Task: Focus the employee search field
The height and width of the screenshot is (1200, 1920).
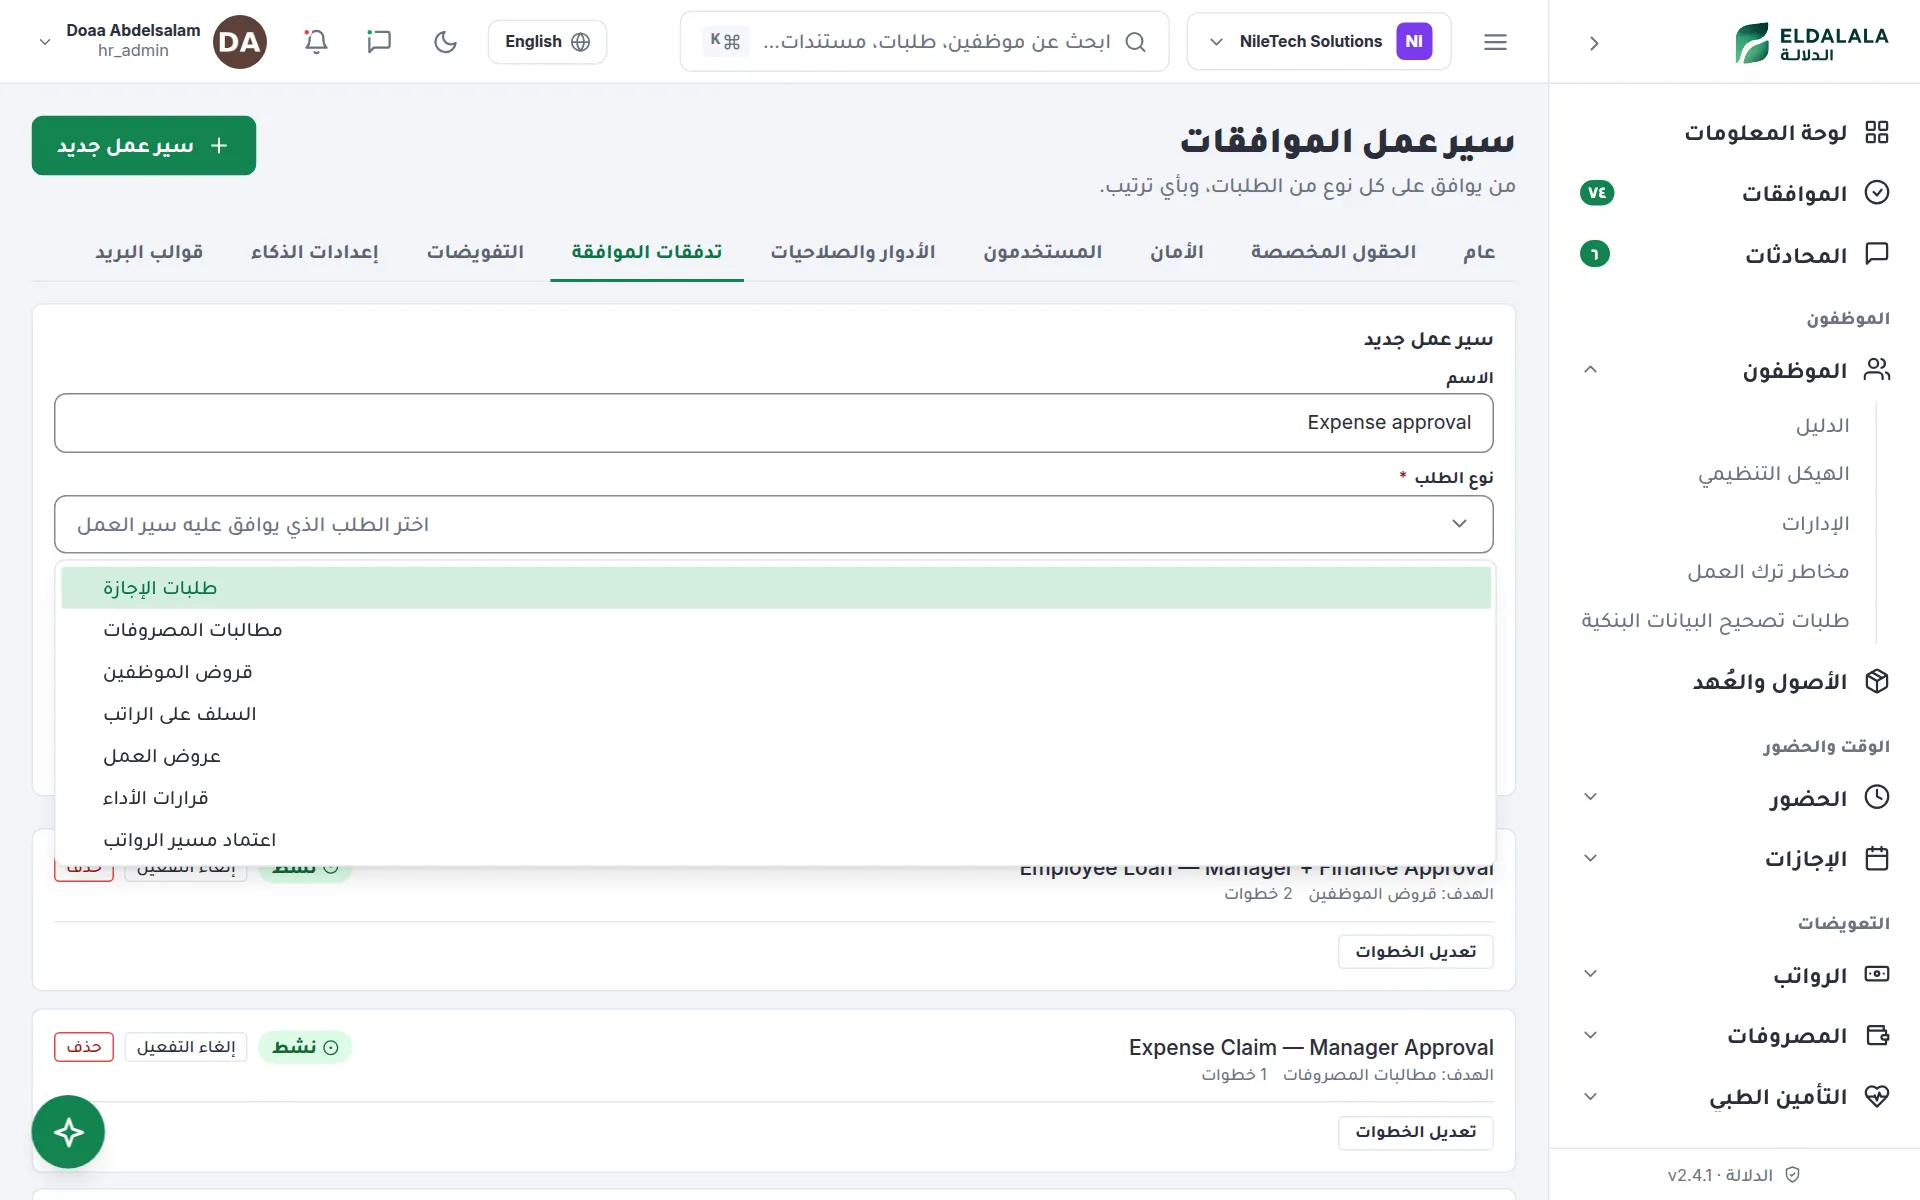Action: pyautogui.click(x=924, y=42)
